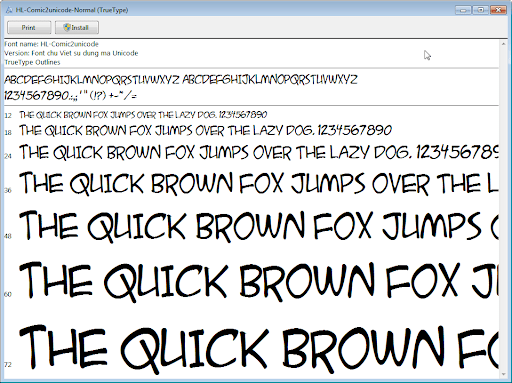Click the vertical scrollbar track
Screen dimensions: 512x383
(503, 209)
